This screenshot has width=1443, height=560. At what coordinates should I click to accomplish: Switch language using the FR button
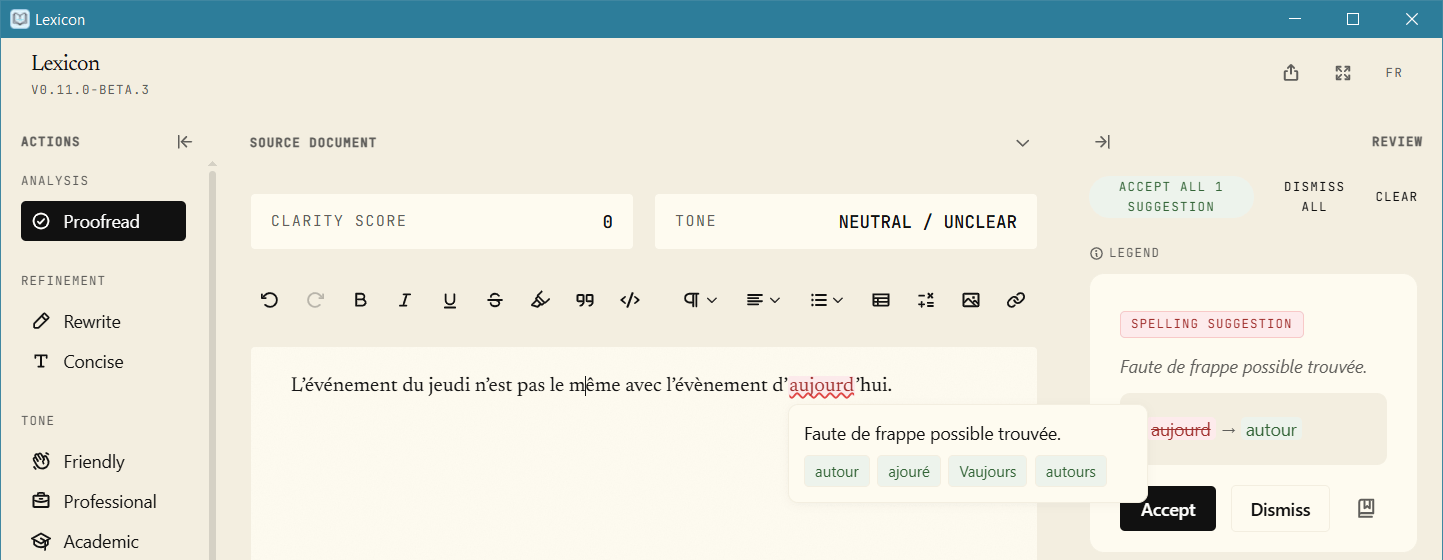[1394, 73]
